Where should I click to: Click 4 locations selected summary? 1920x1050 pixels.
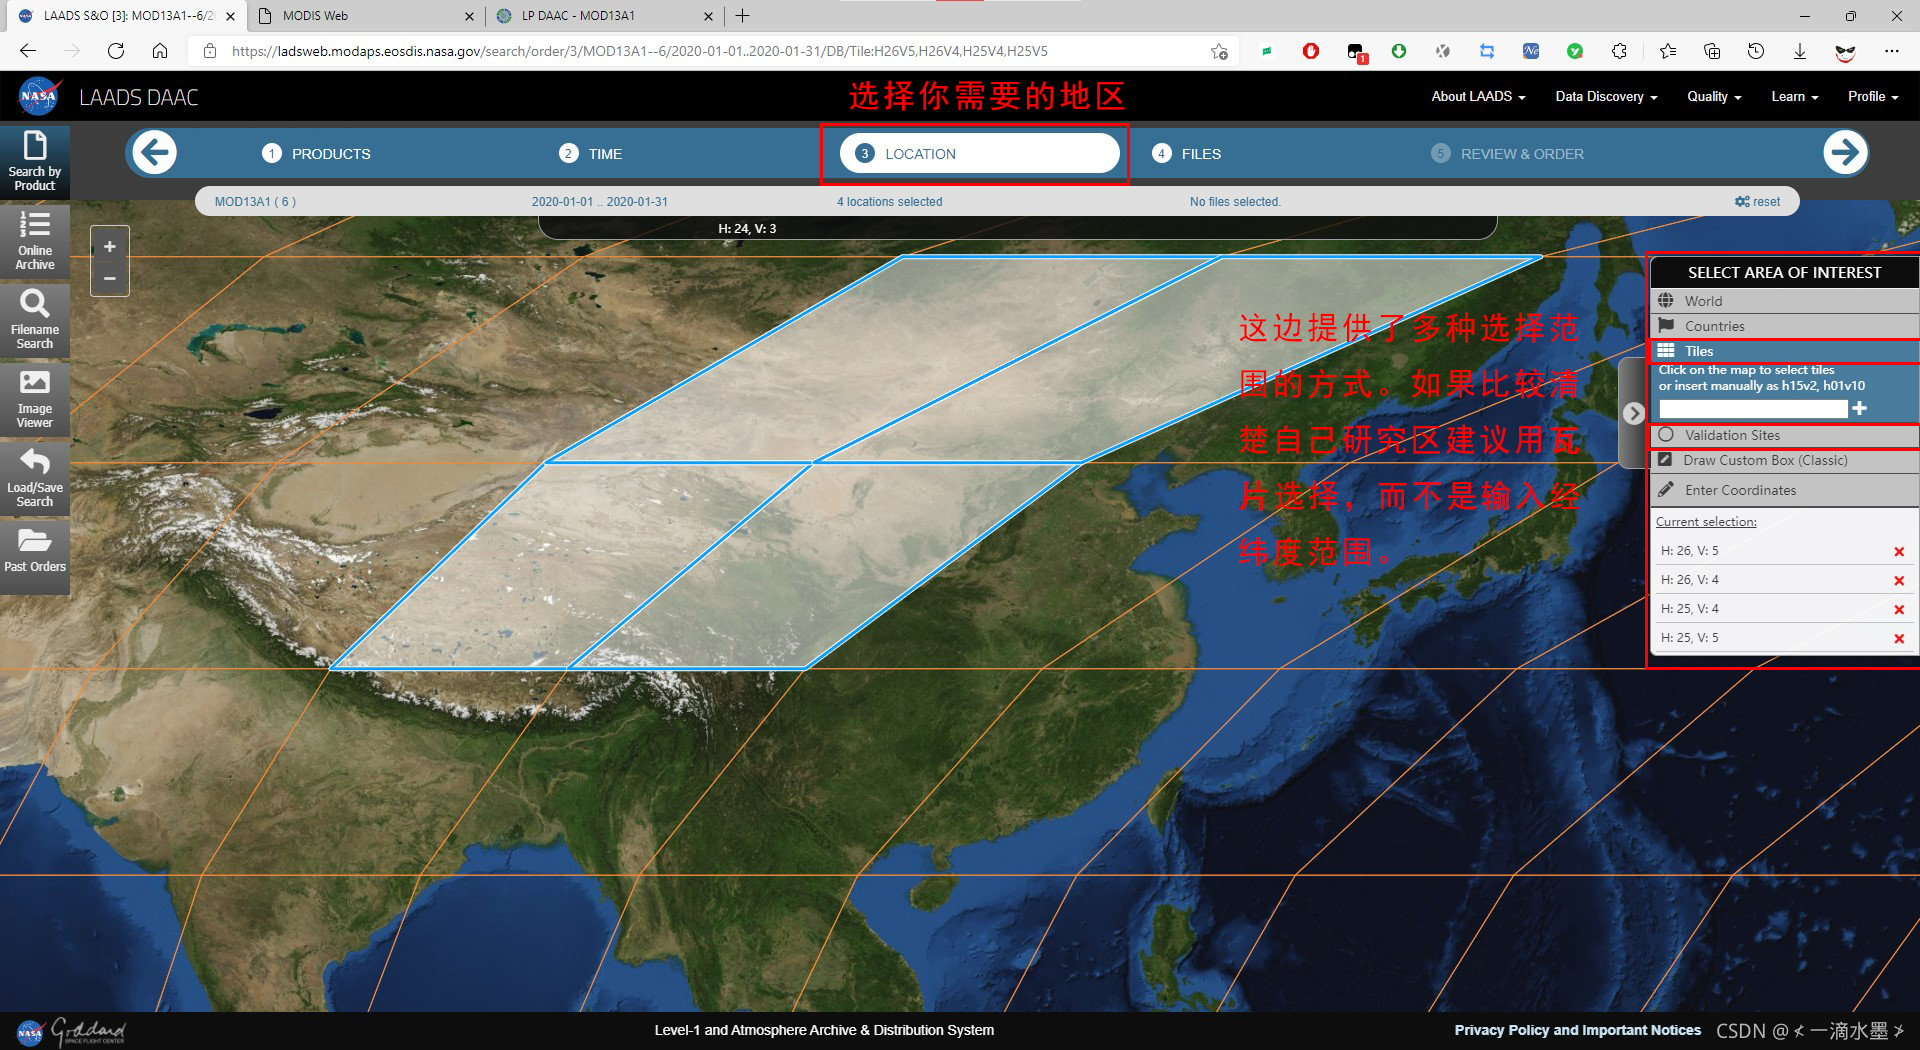click(x=889, y=201)
